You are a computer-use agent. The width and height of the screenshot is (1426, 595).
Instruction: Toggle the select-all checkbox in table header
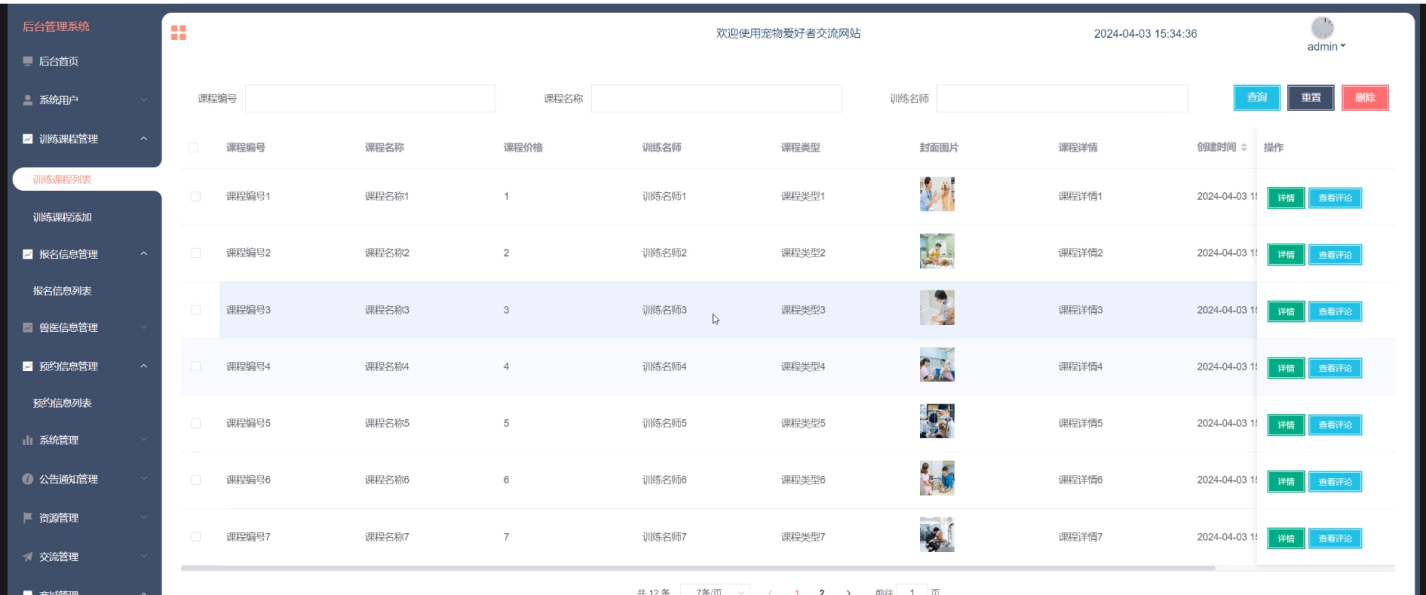pos(194,148)
